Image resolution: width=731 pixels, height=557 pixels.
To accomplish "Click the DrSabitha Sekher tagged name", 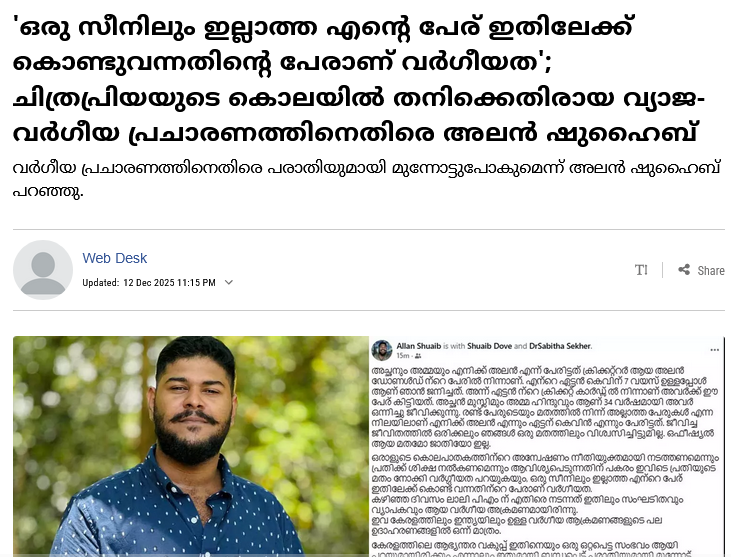I will point(560,346).
